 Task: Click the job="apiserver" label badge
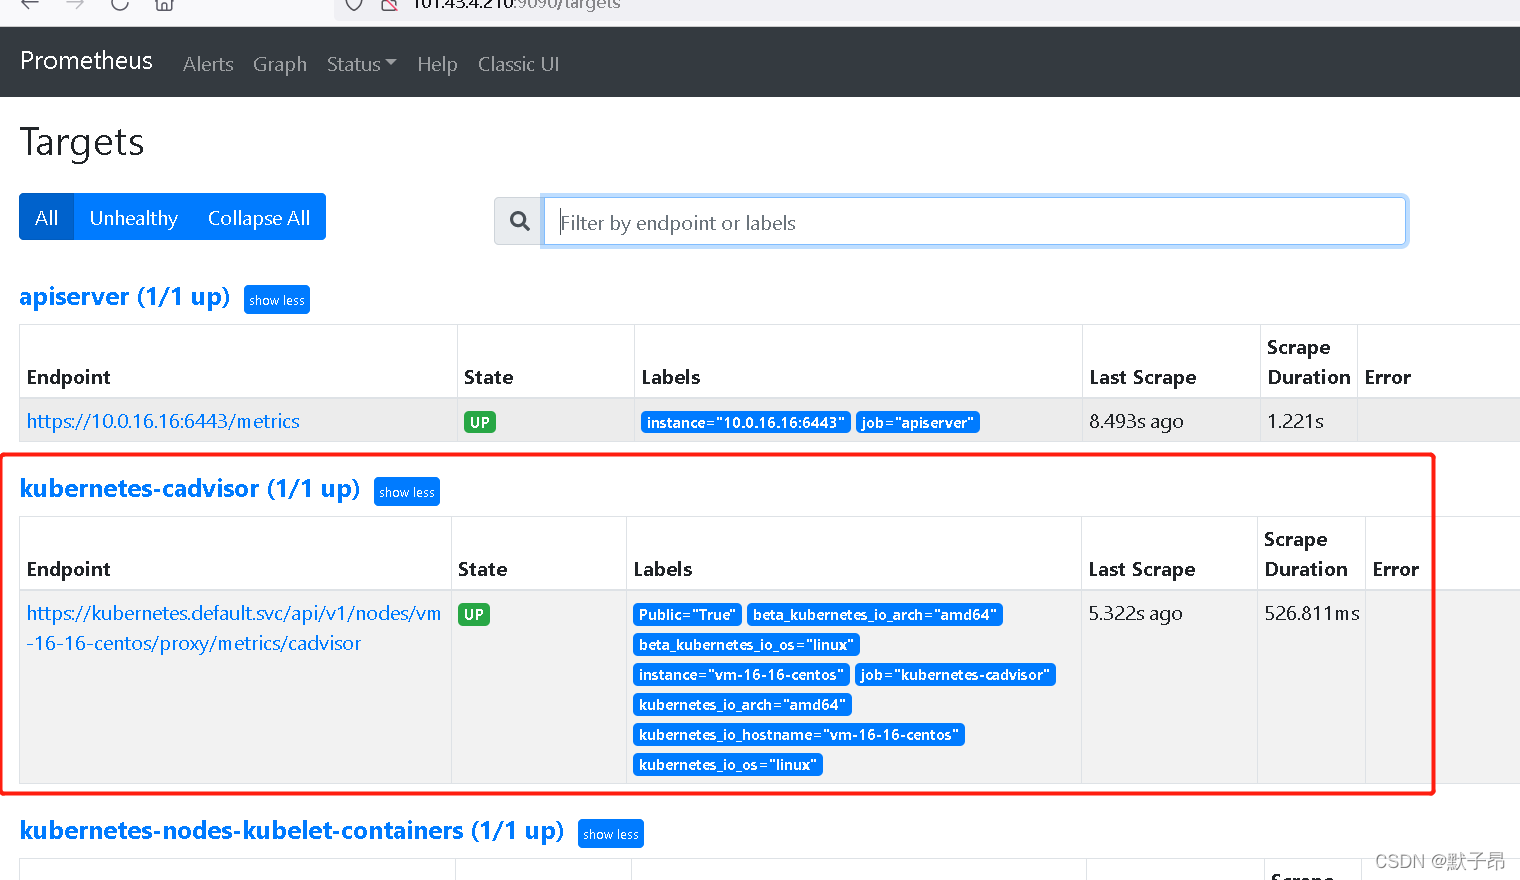tap(918, 422)
